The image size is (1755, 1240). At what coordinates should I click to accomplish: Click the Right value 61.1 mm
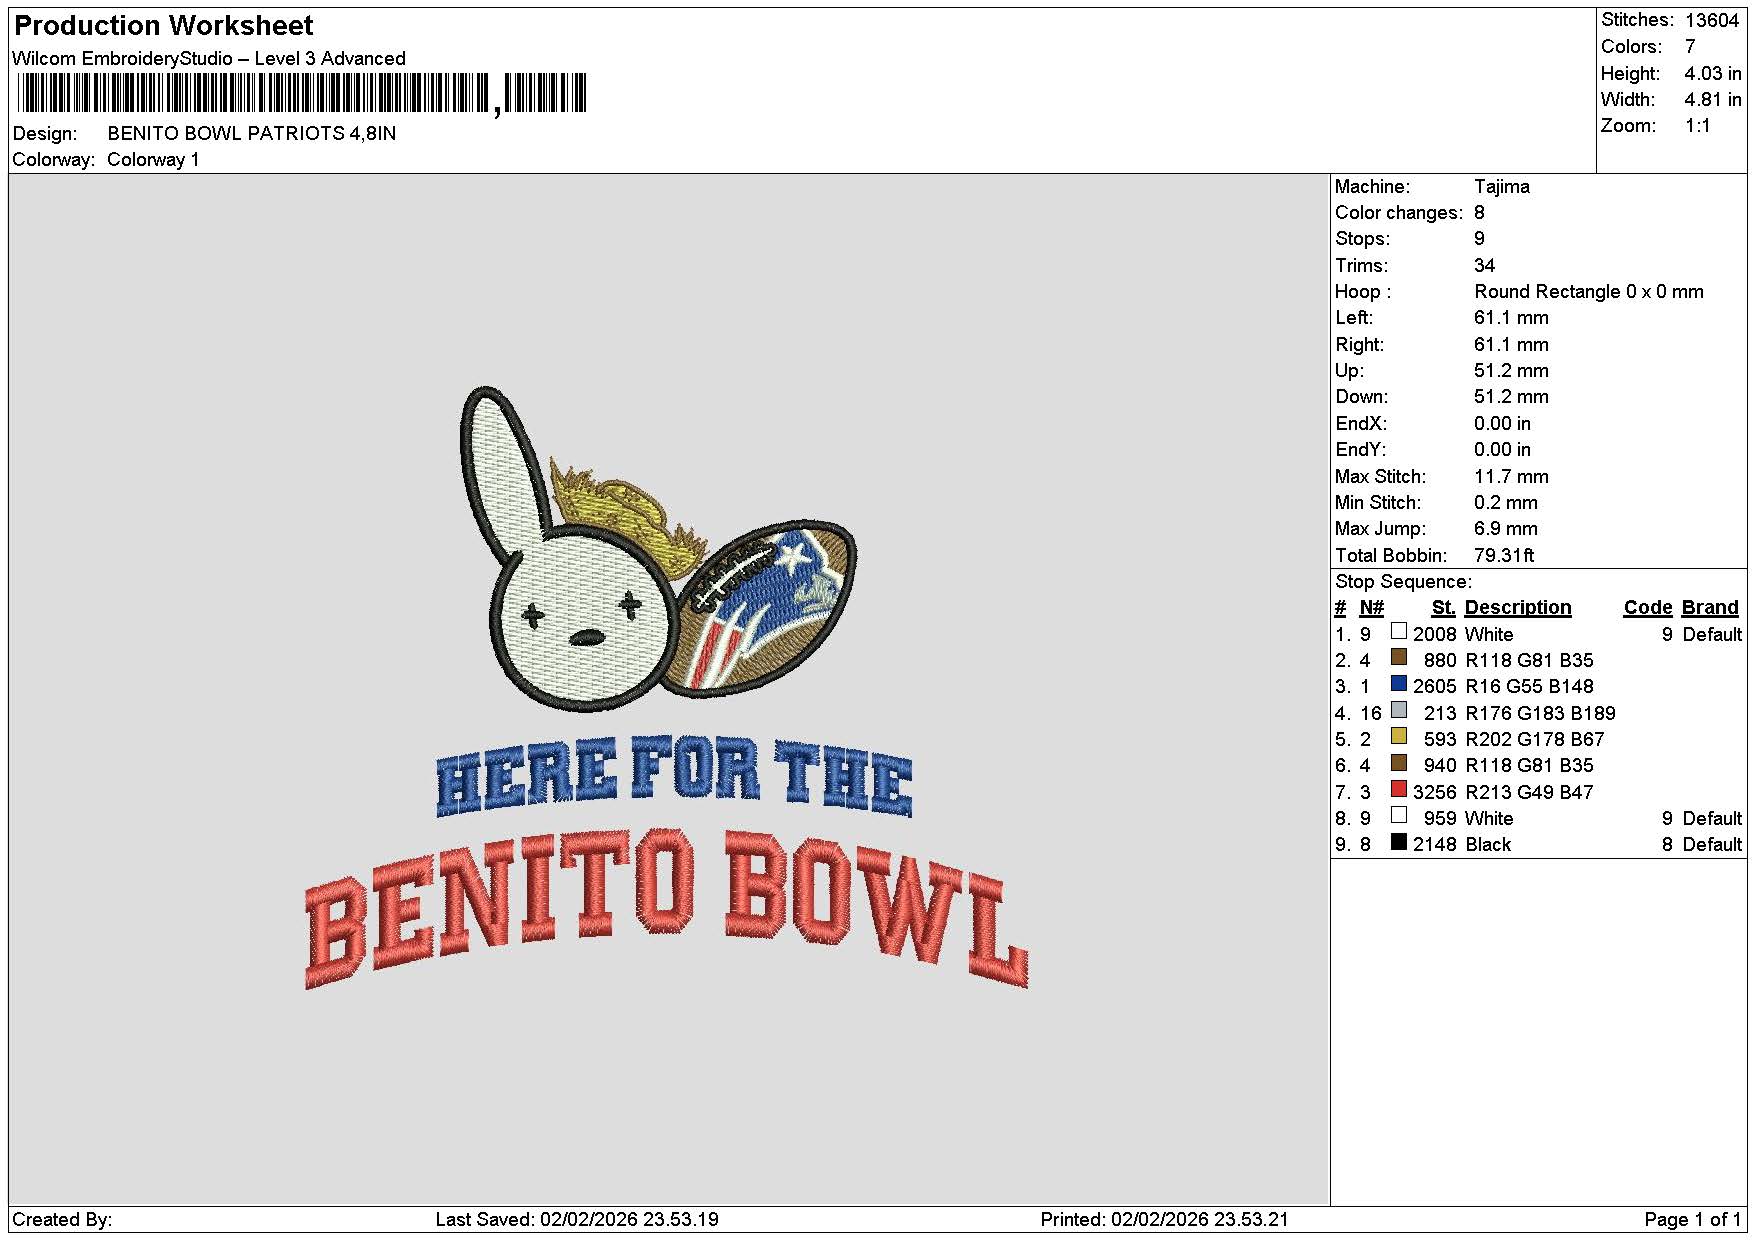point(1511,345)
